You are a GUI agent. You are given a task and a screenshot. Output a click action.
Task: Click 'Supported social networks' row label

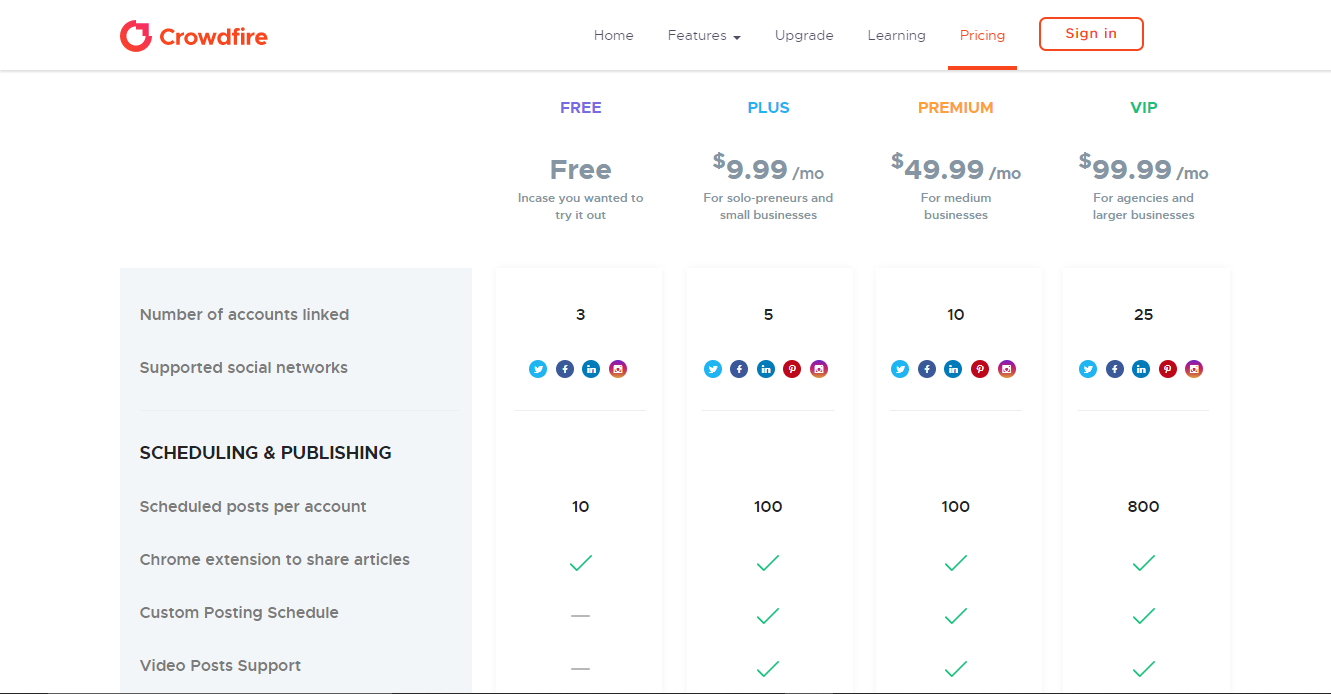tap(244, 368)
